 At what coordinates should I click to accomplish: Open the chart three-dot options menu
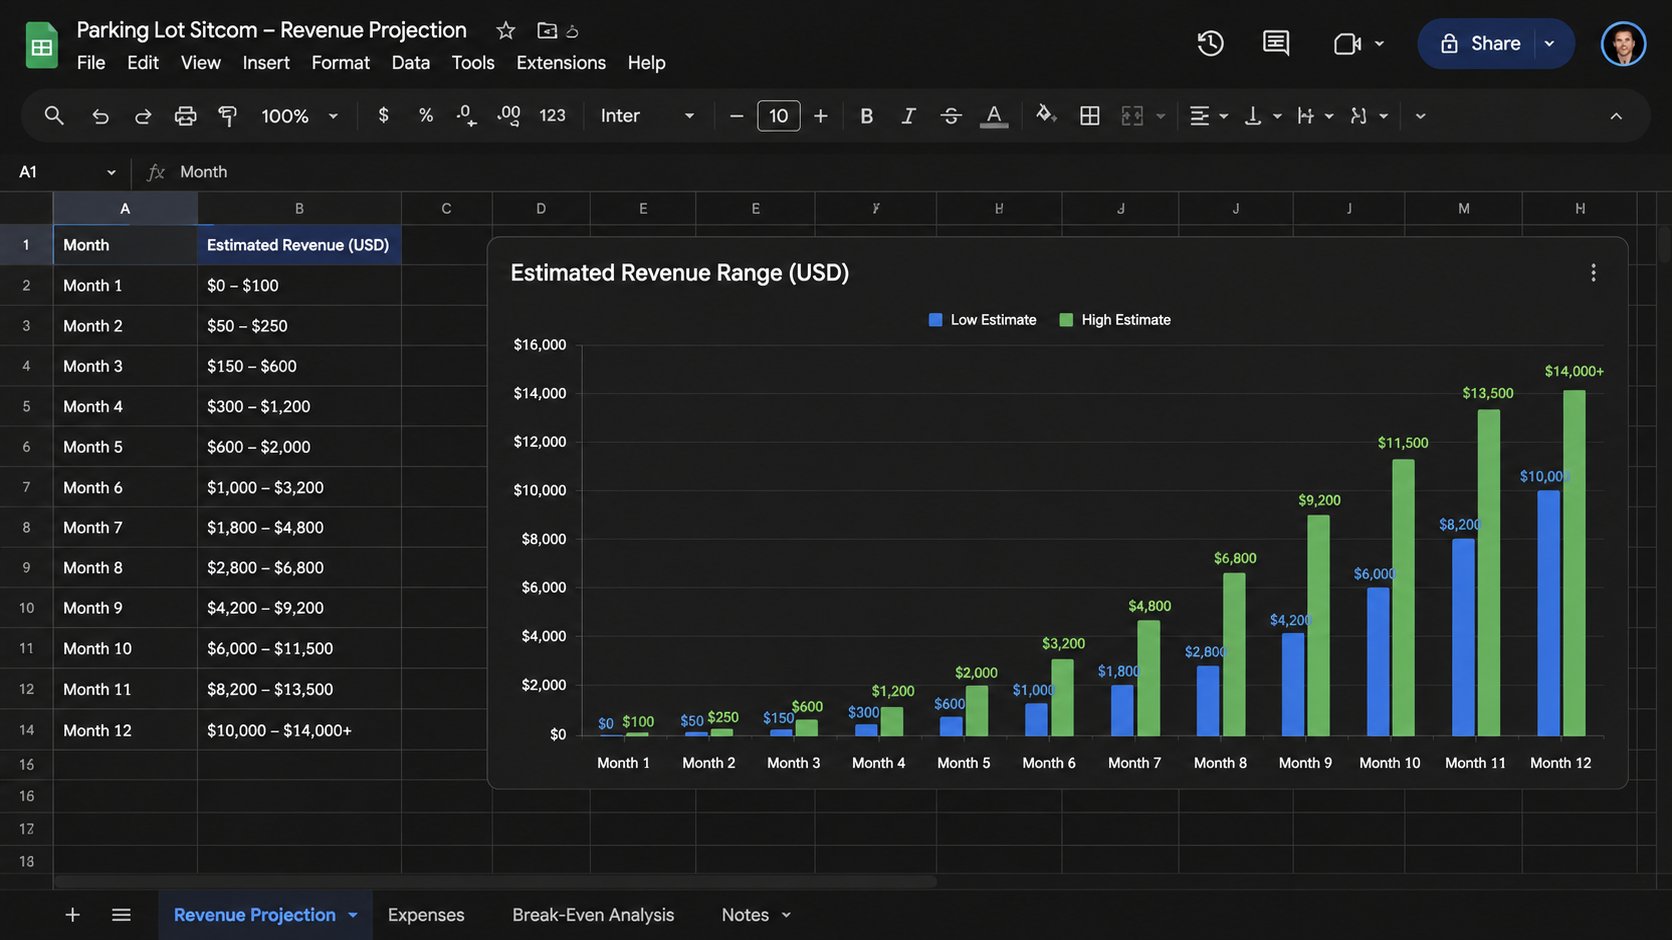pyautogui.click(x=1593, y=272)
